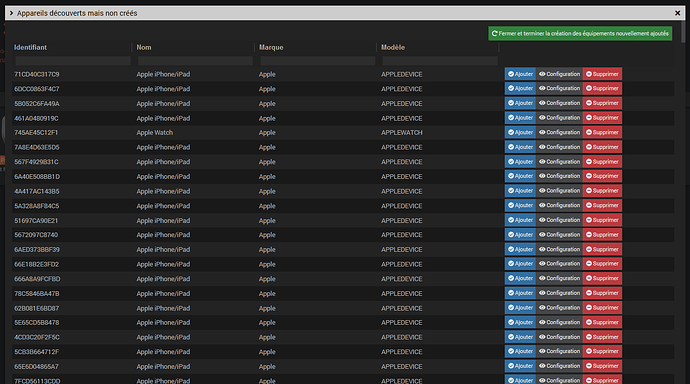Sort table by Marque column header
Screen dimensions: 690x384
pyautogui.click(x=271, y=47)
